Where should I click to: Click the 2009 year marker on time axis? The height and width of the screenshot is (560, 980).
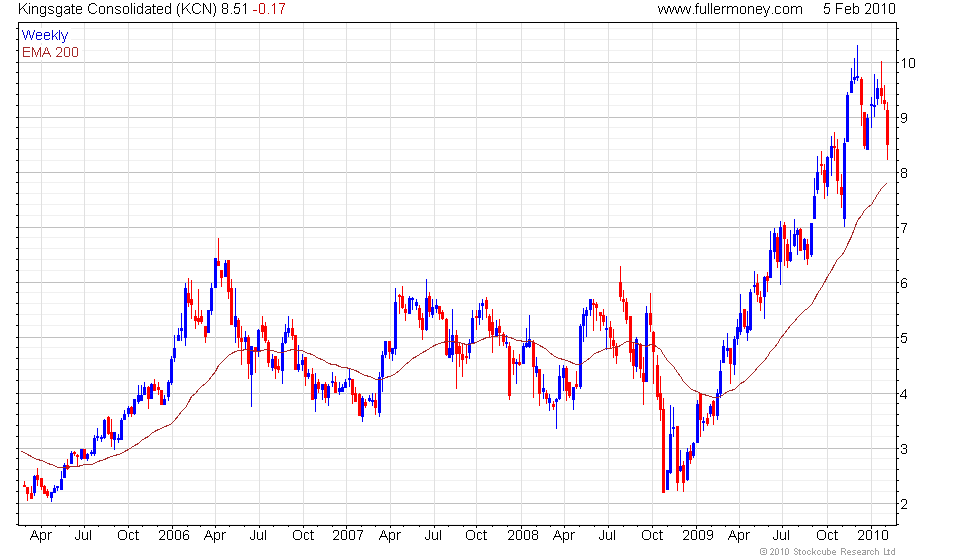click(698, 536)
